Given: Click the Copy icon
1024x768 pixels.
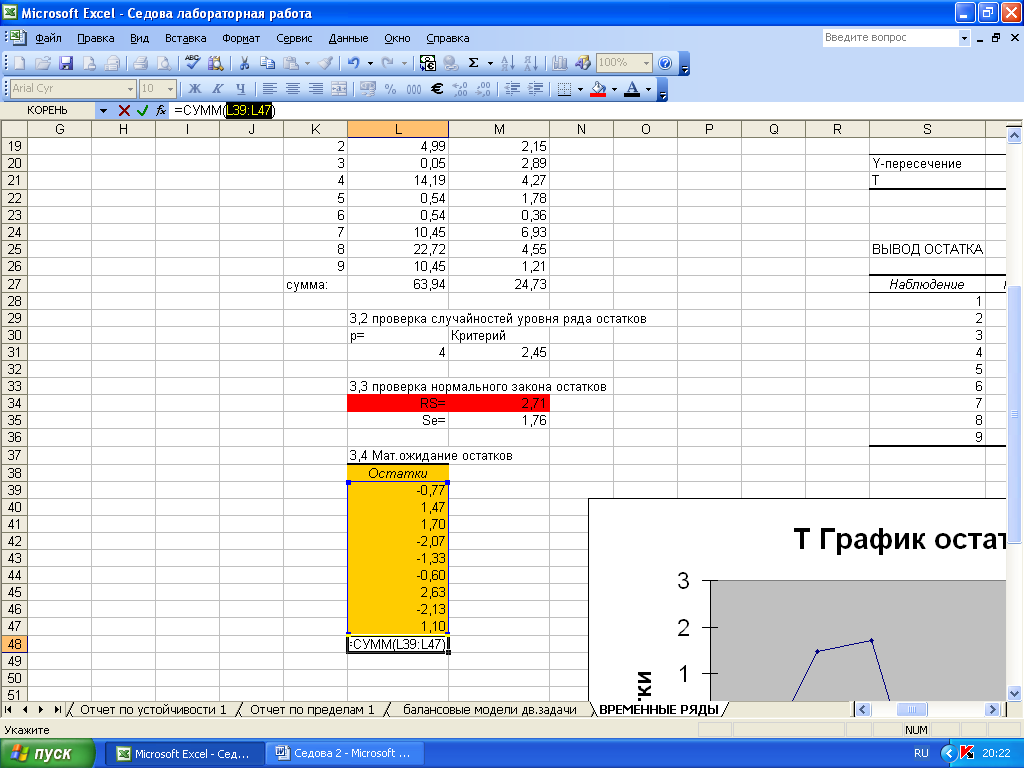Looking at the screenshot, I should [x=267, y=63].
